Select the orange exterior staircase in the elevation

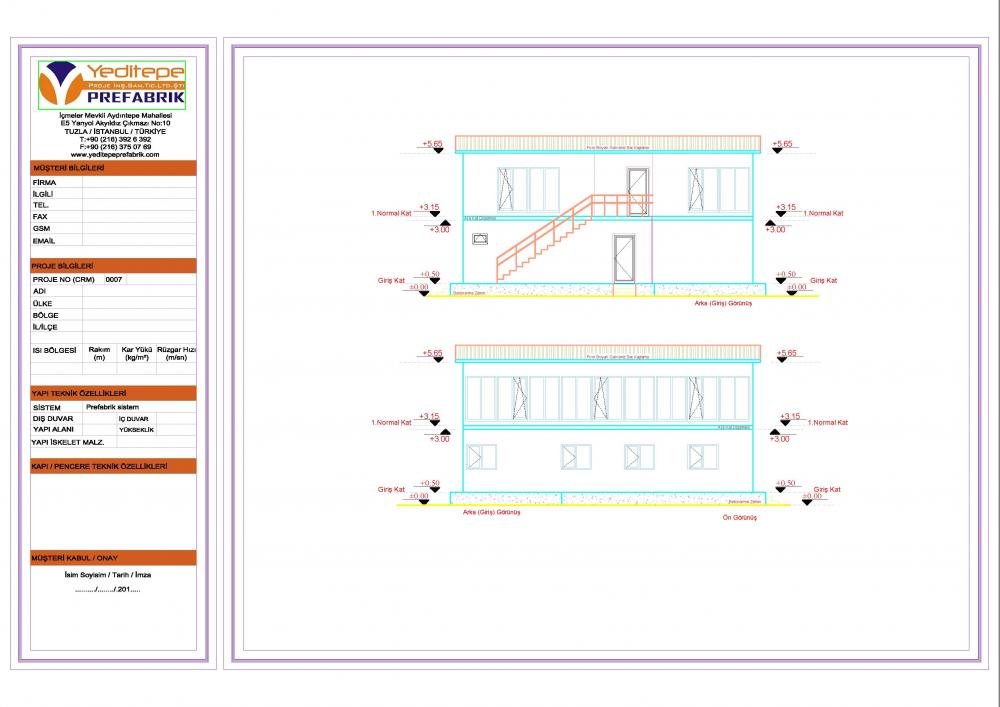(x=574, y=237)
